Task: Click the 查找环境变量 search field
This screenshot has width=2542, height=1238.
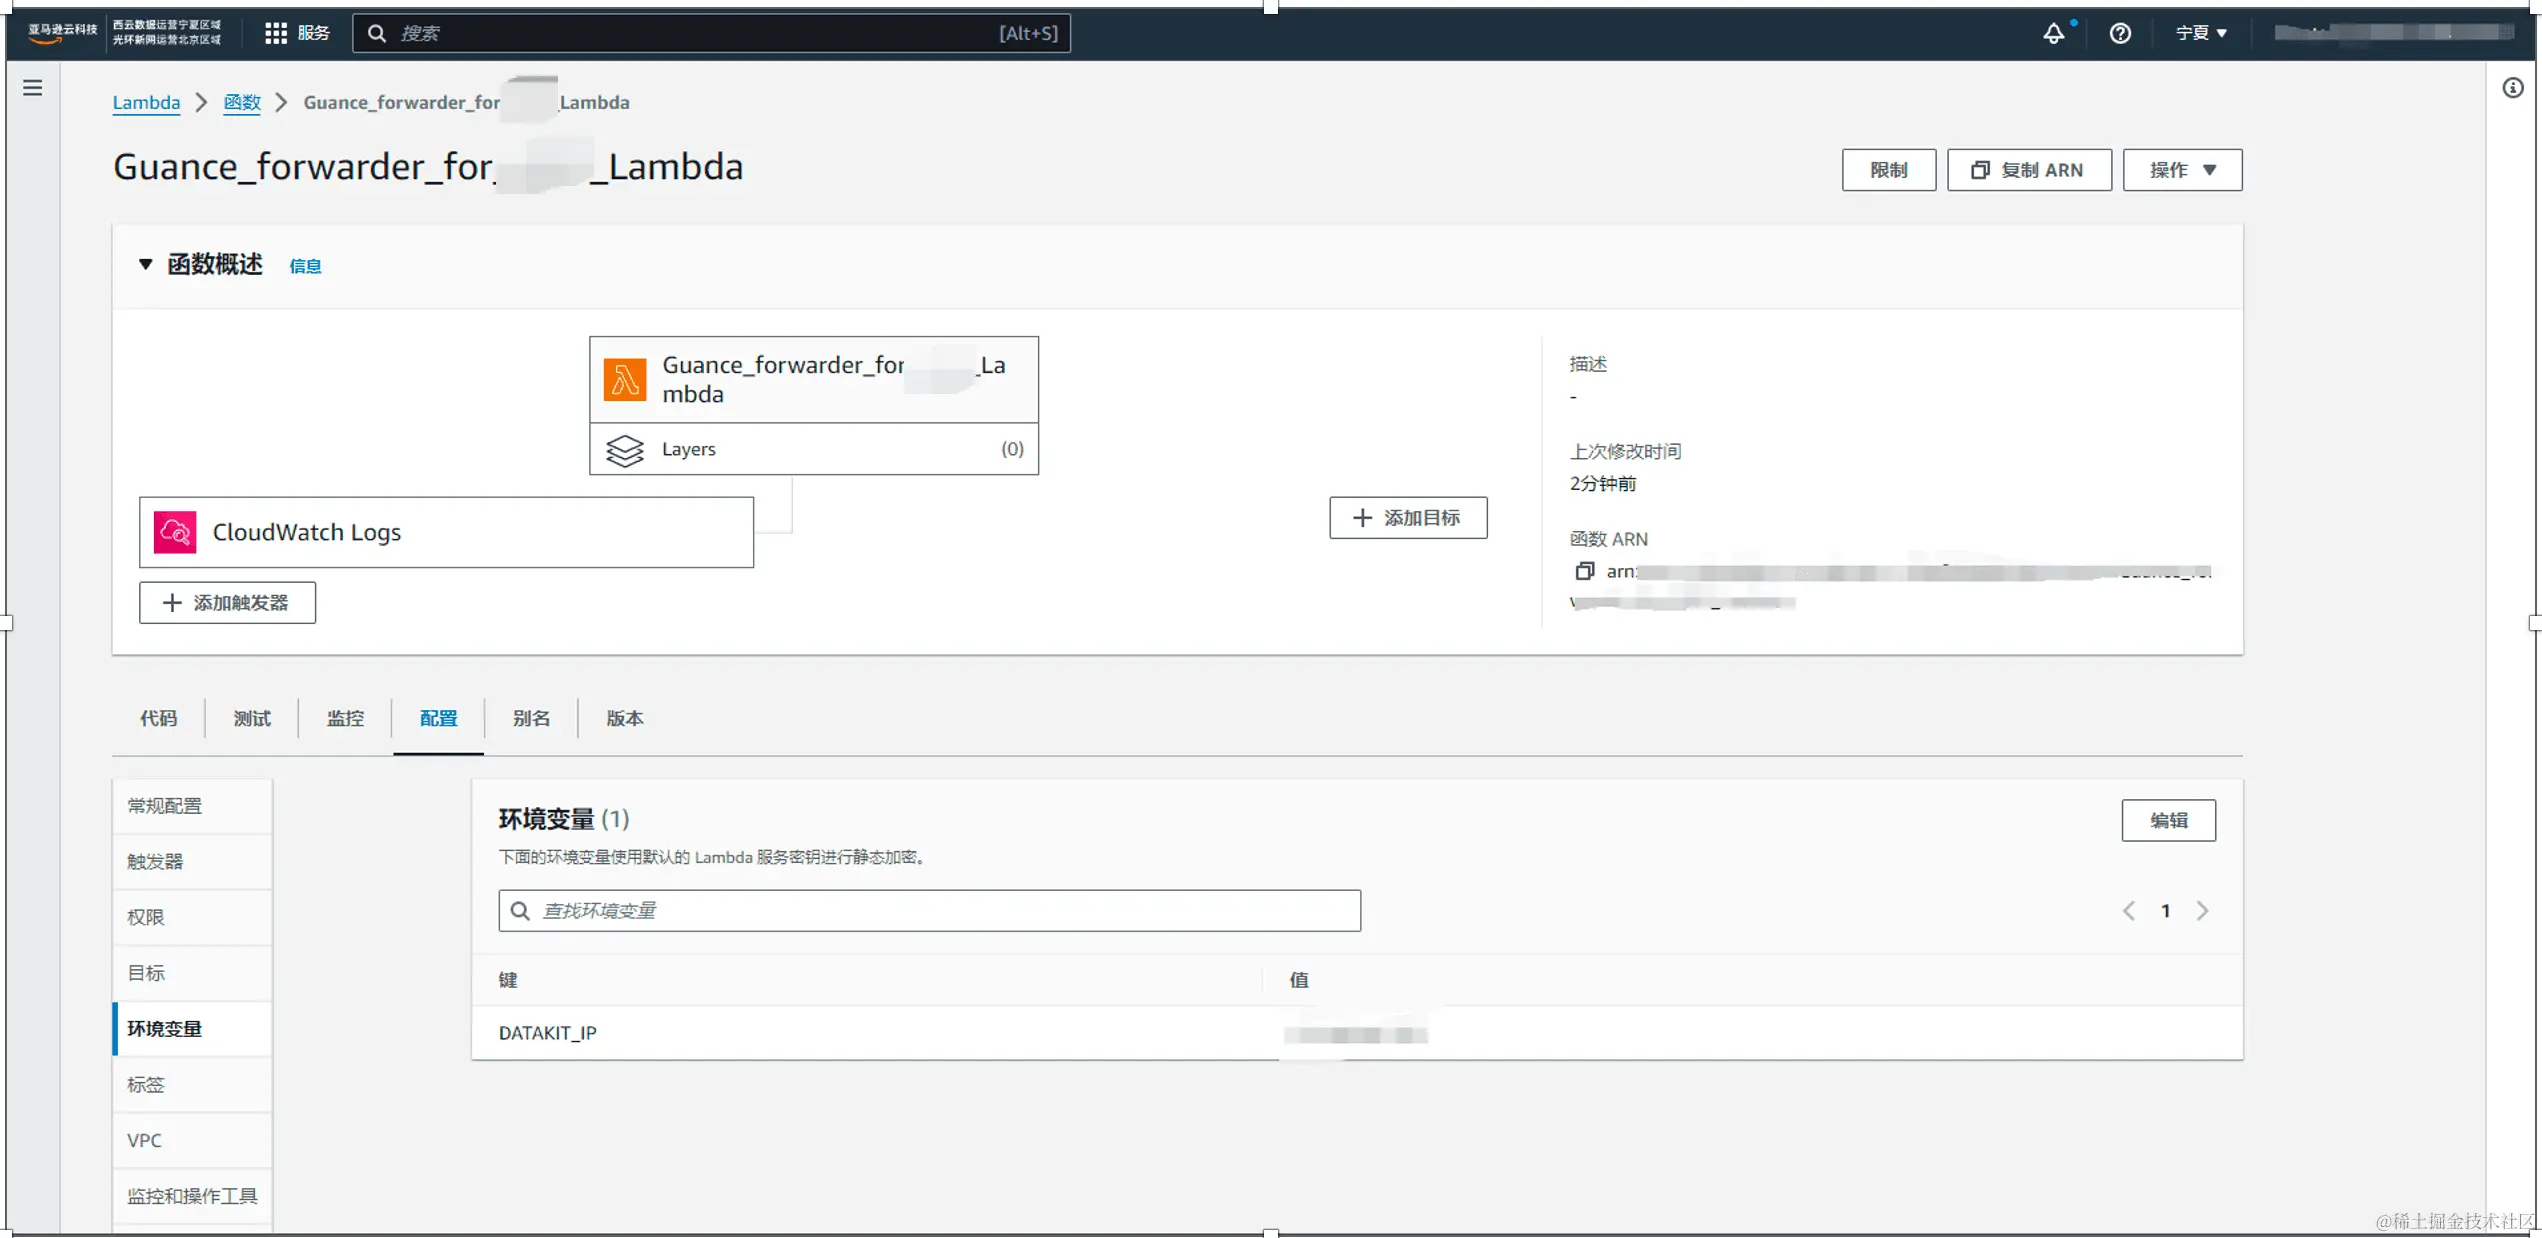Action: 930,911
